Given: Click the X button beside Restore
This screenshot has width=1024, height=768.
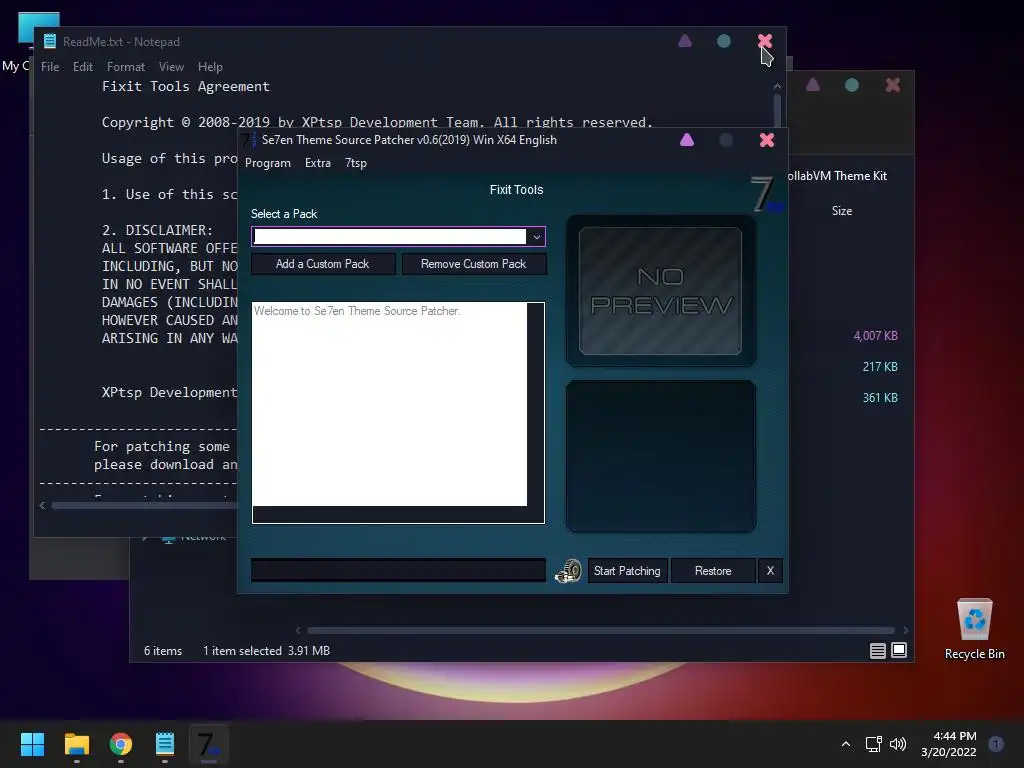Looking at the screenshot, I should (770, 571).
